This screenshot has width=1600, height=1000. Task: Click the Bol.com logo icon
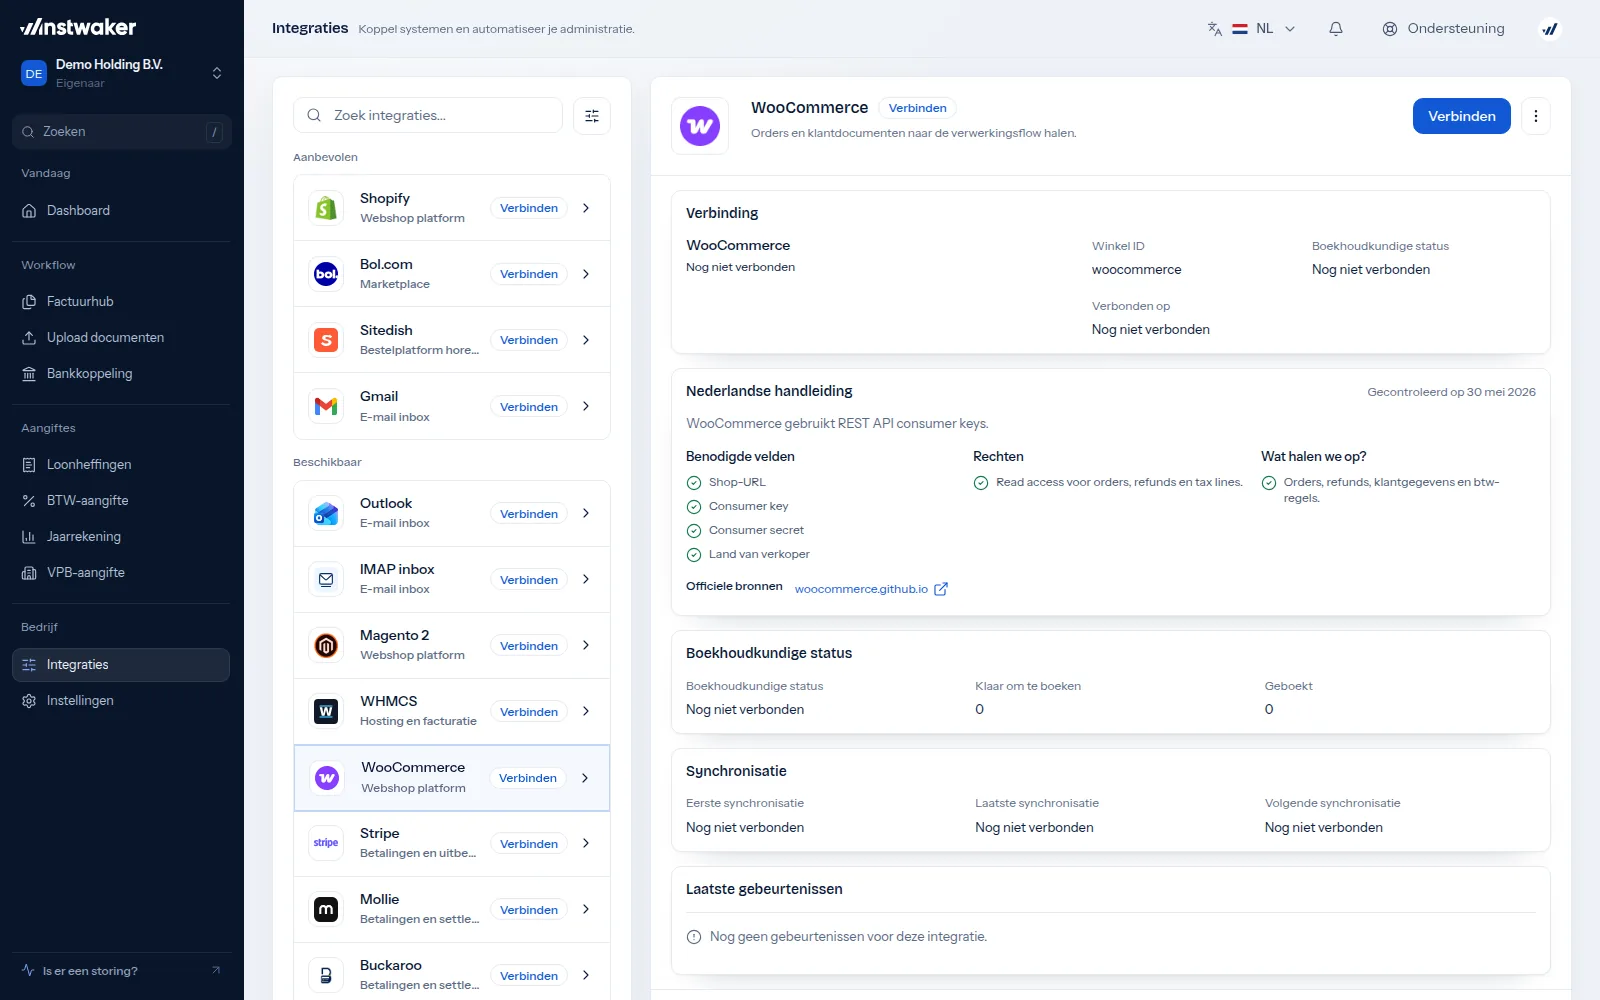point(326,274)
